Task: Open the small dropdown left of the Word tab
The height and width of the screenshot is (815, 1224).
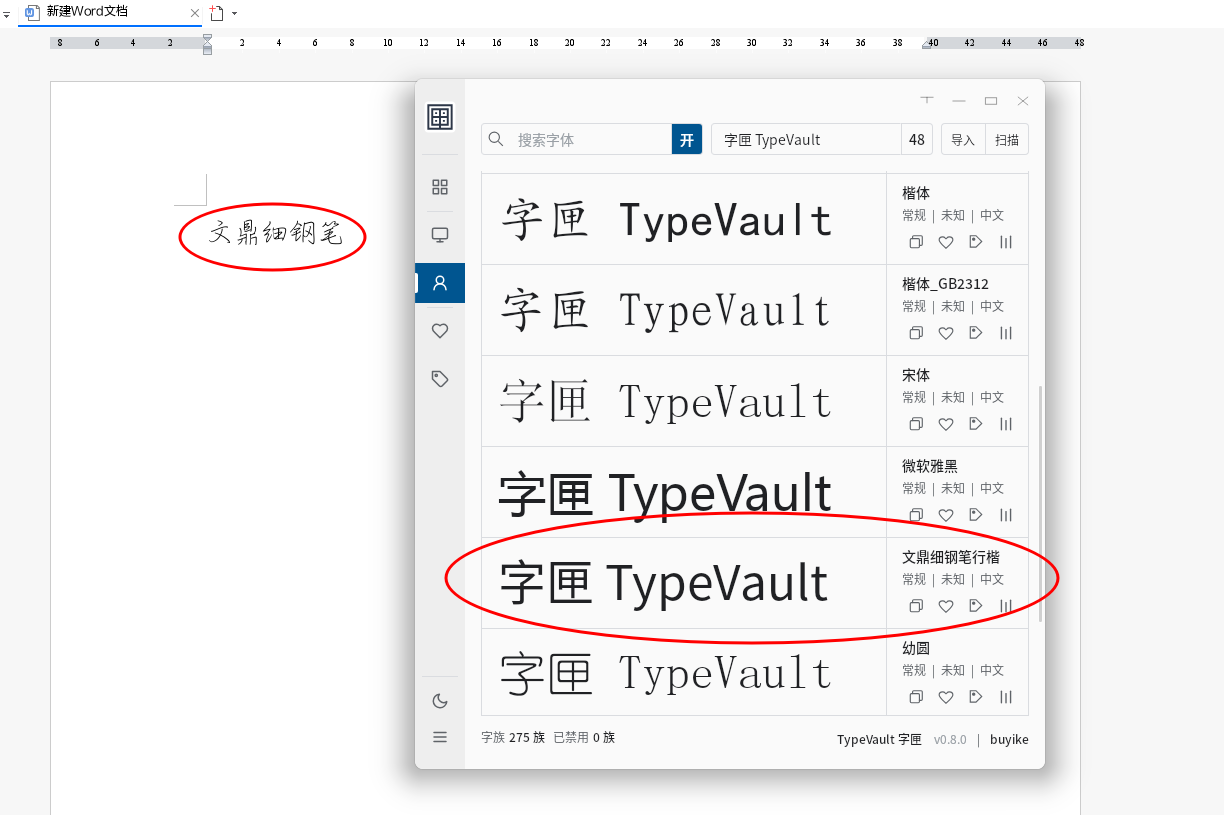Action: (x=6, y=14)
